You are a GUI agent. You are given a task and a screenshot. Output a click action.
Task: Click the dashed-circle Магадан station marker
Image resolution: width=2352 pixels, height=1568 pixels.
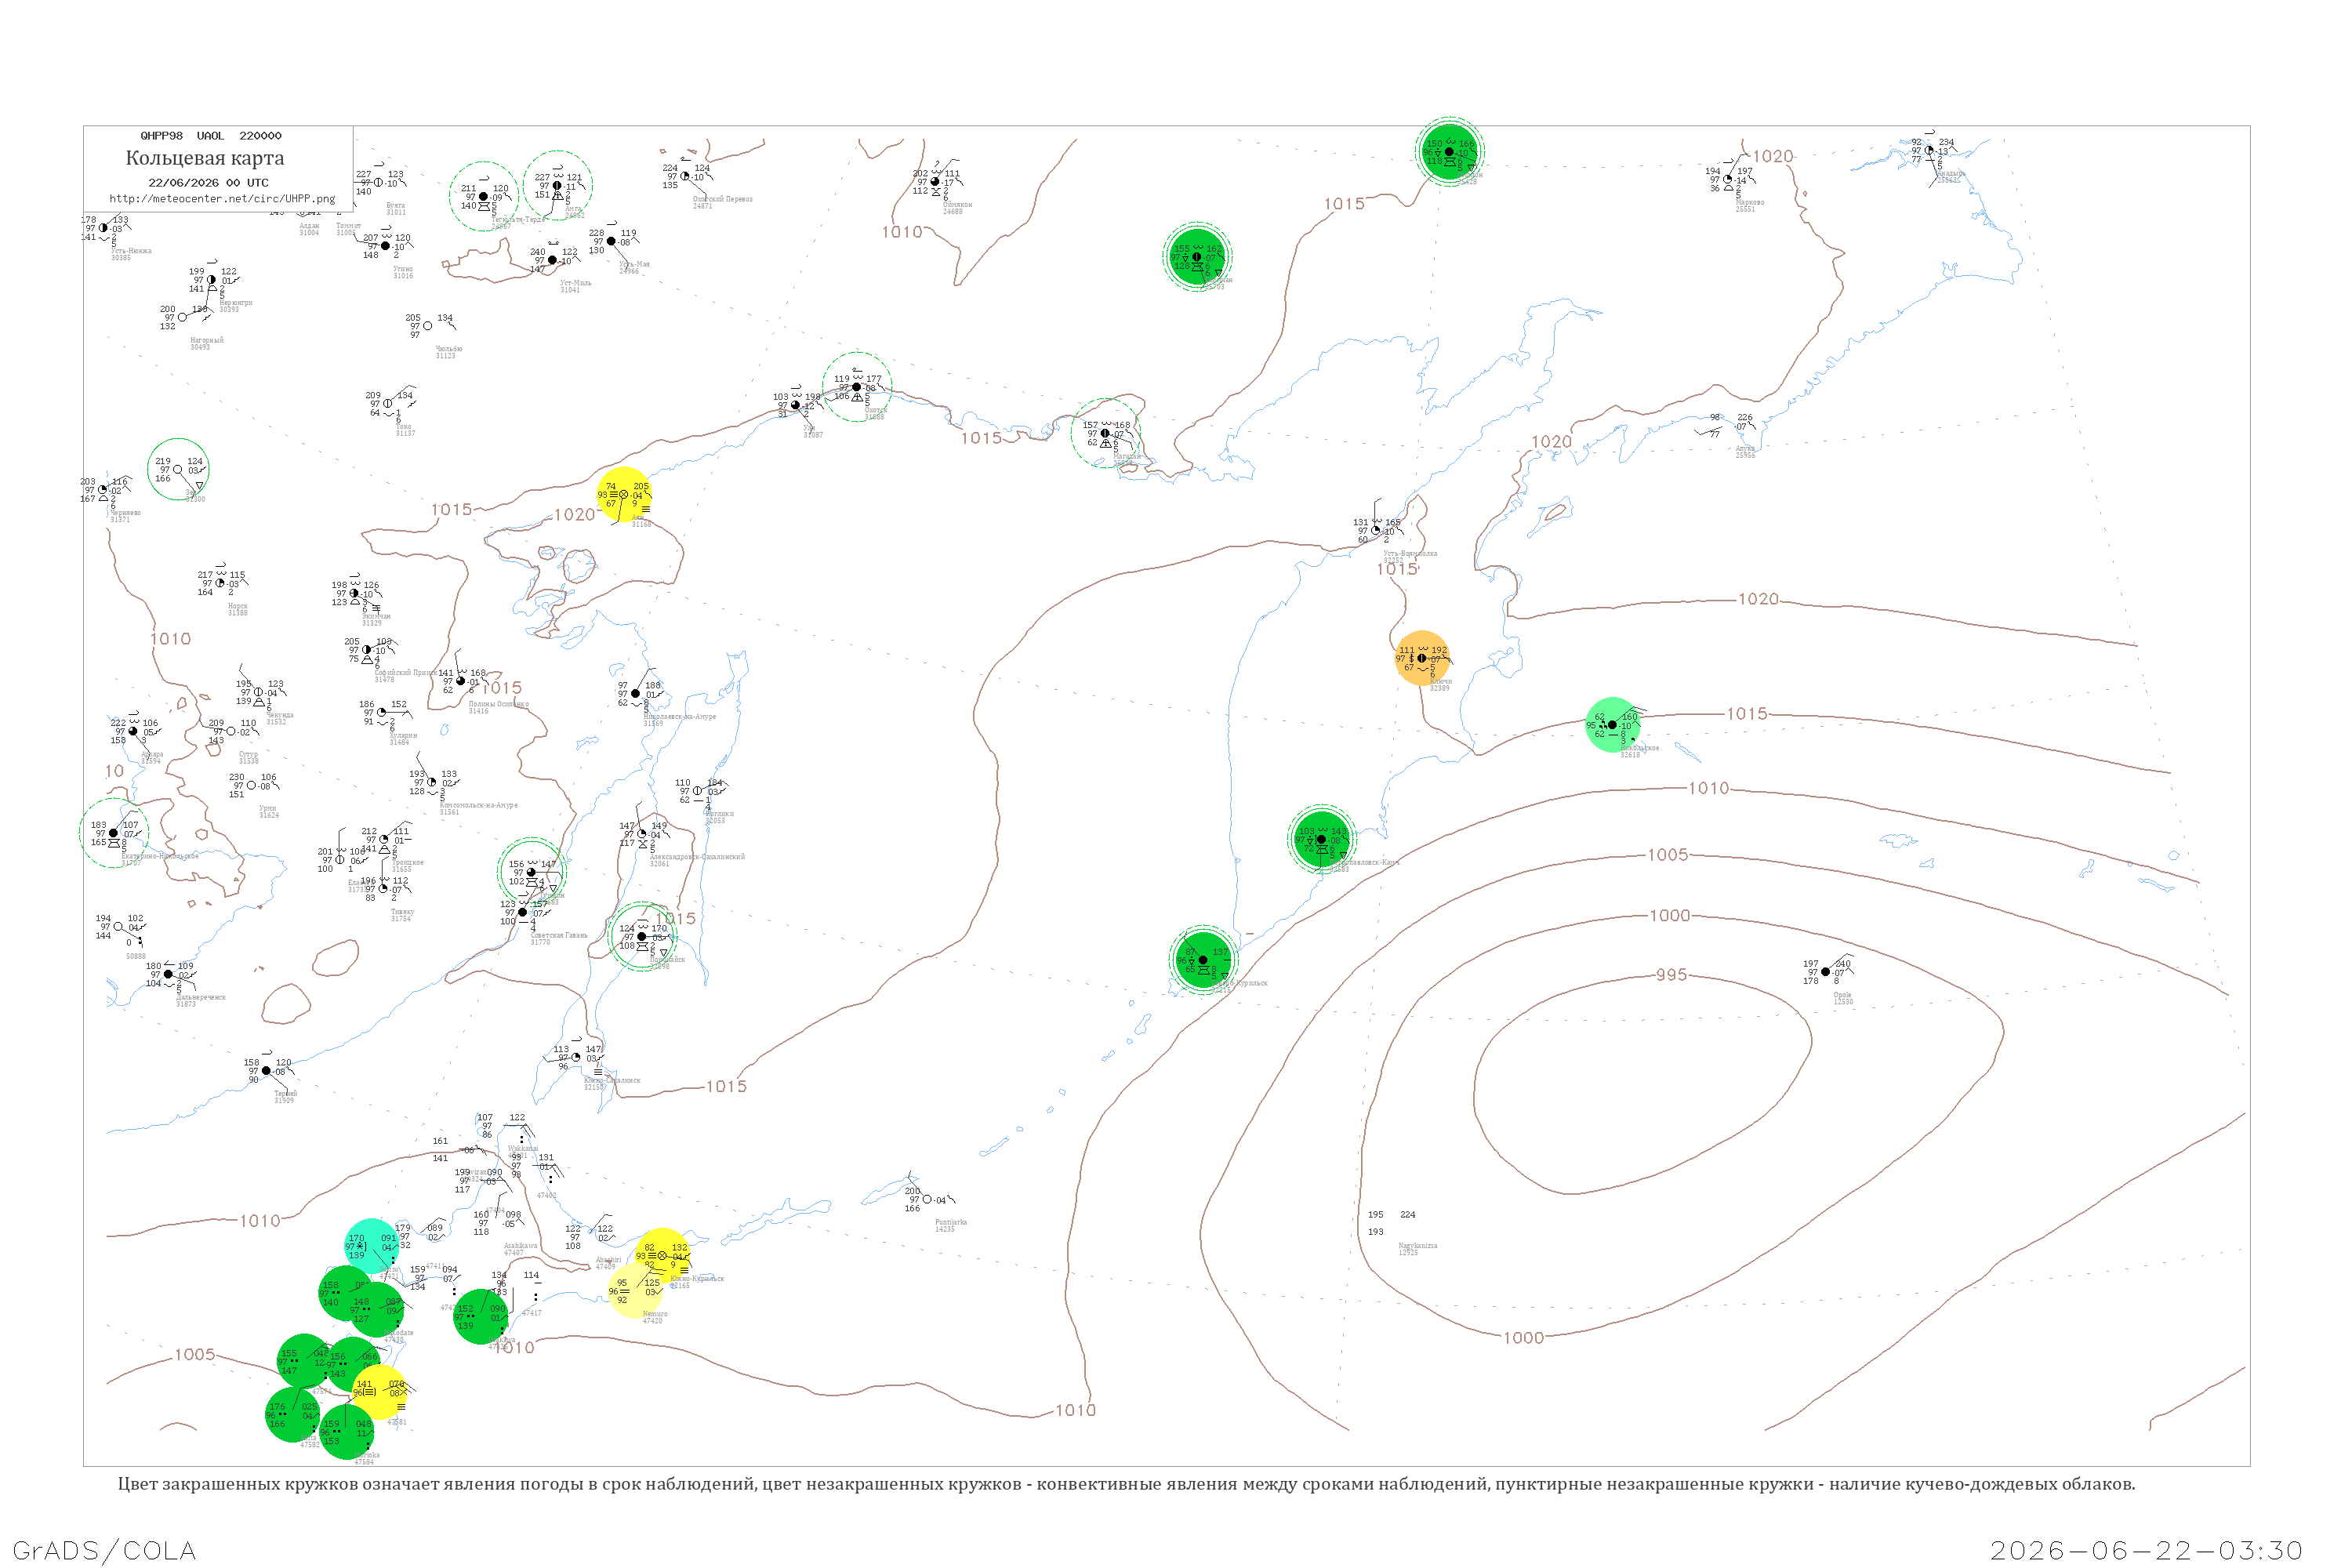(x=1105, y=433)
